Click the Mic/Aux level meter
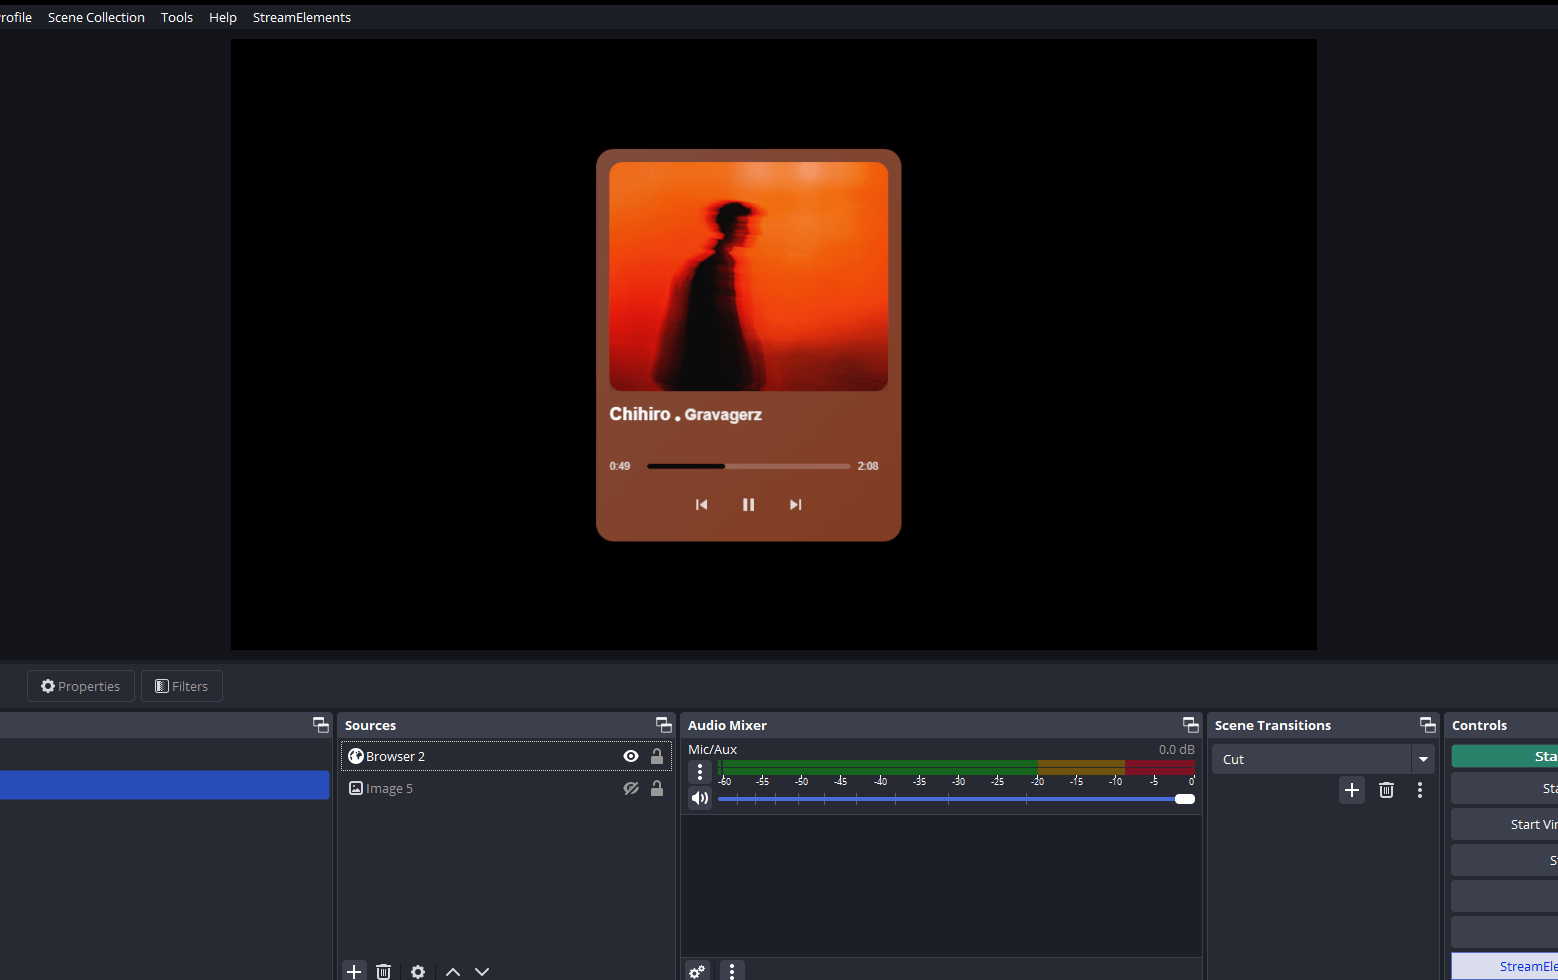 point(956,767)
